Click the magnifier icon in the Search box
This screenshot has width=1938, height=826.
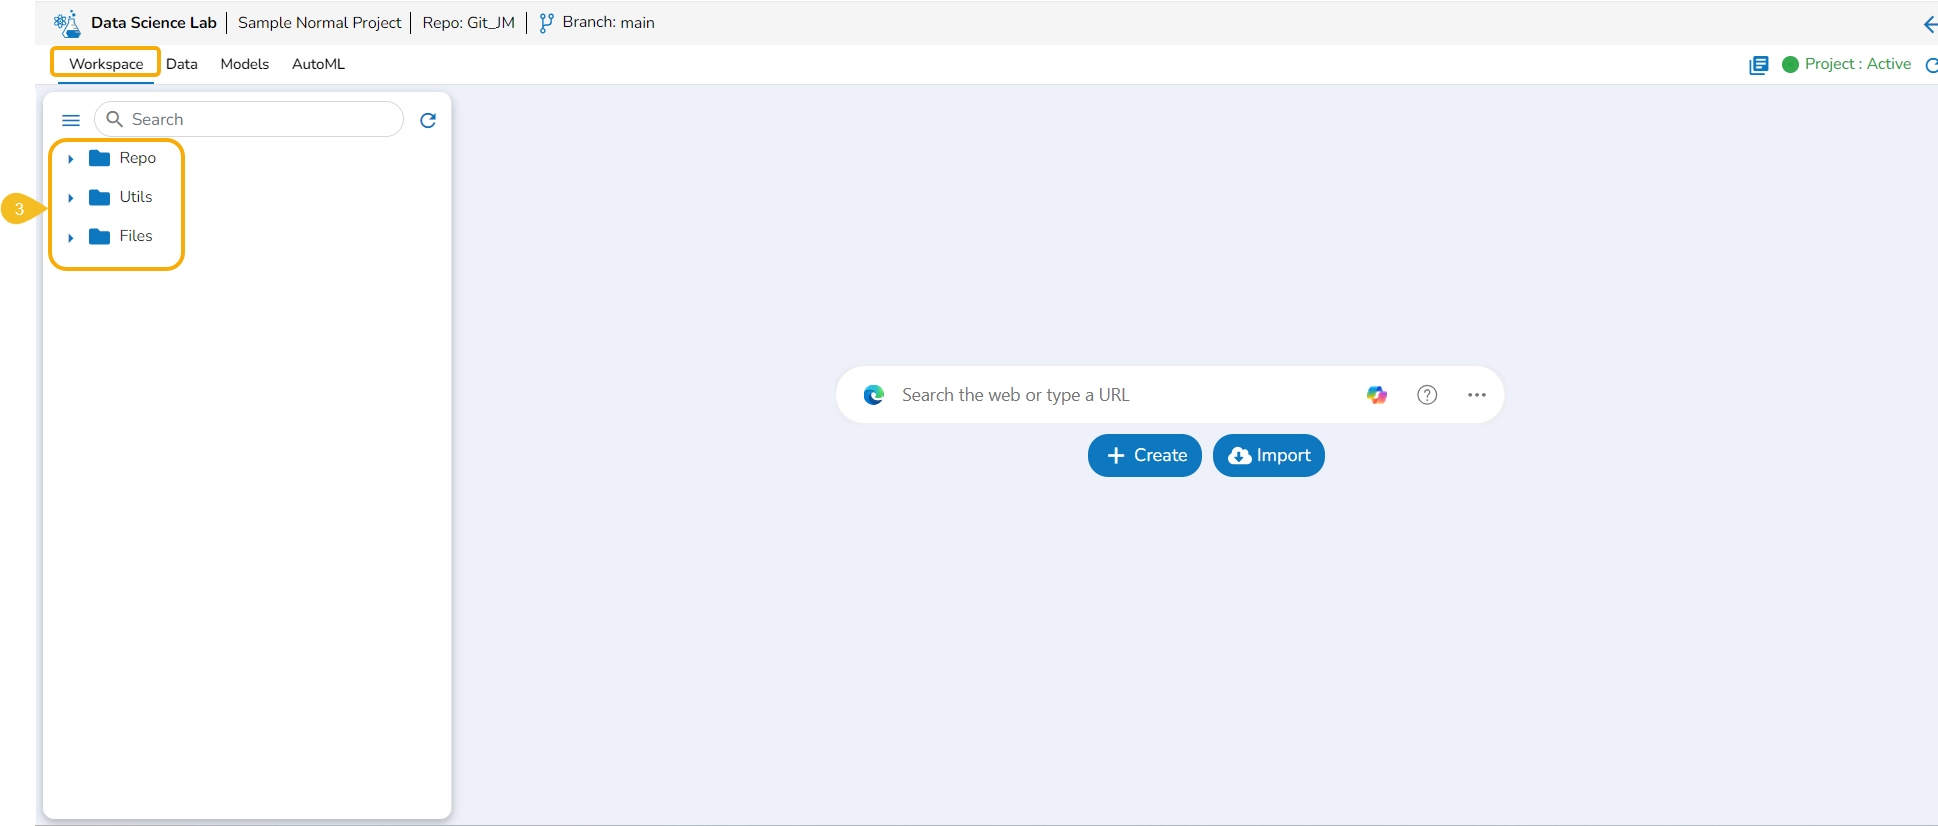click(x=115, y=119)
